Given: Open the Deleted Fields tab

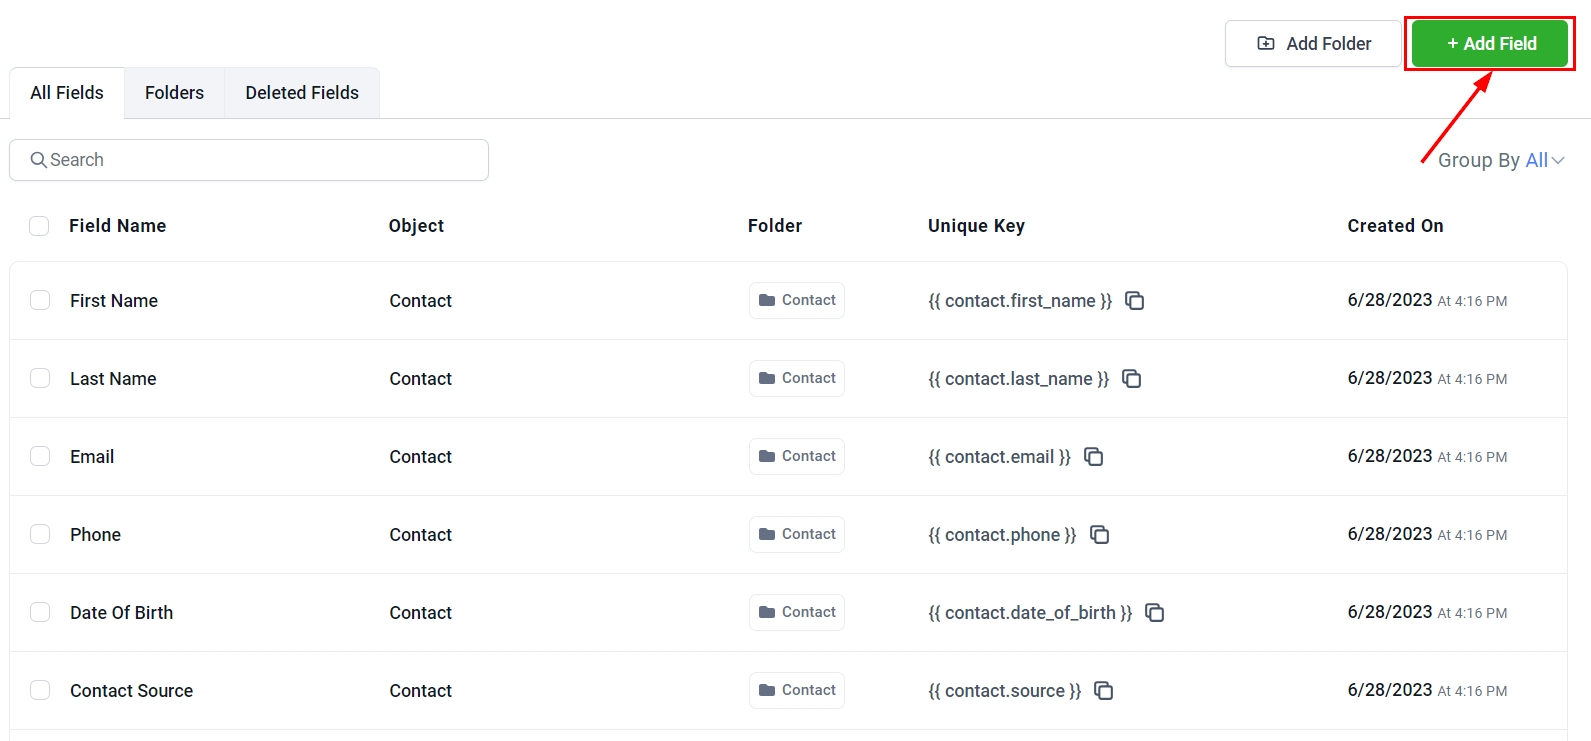Looking at the screenshot, I should click(302, 93).
